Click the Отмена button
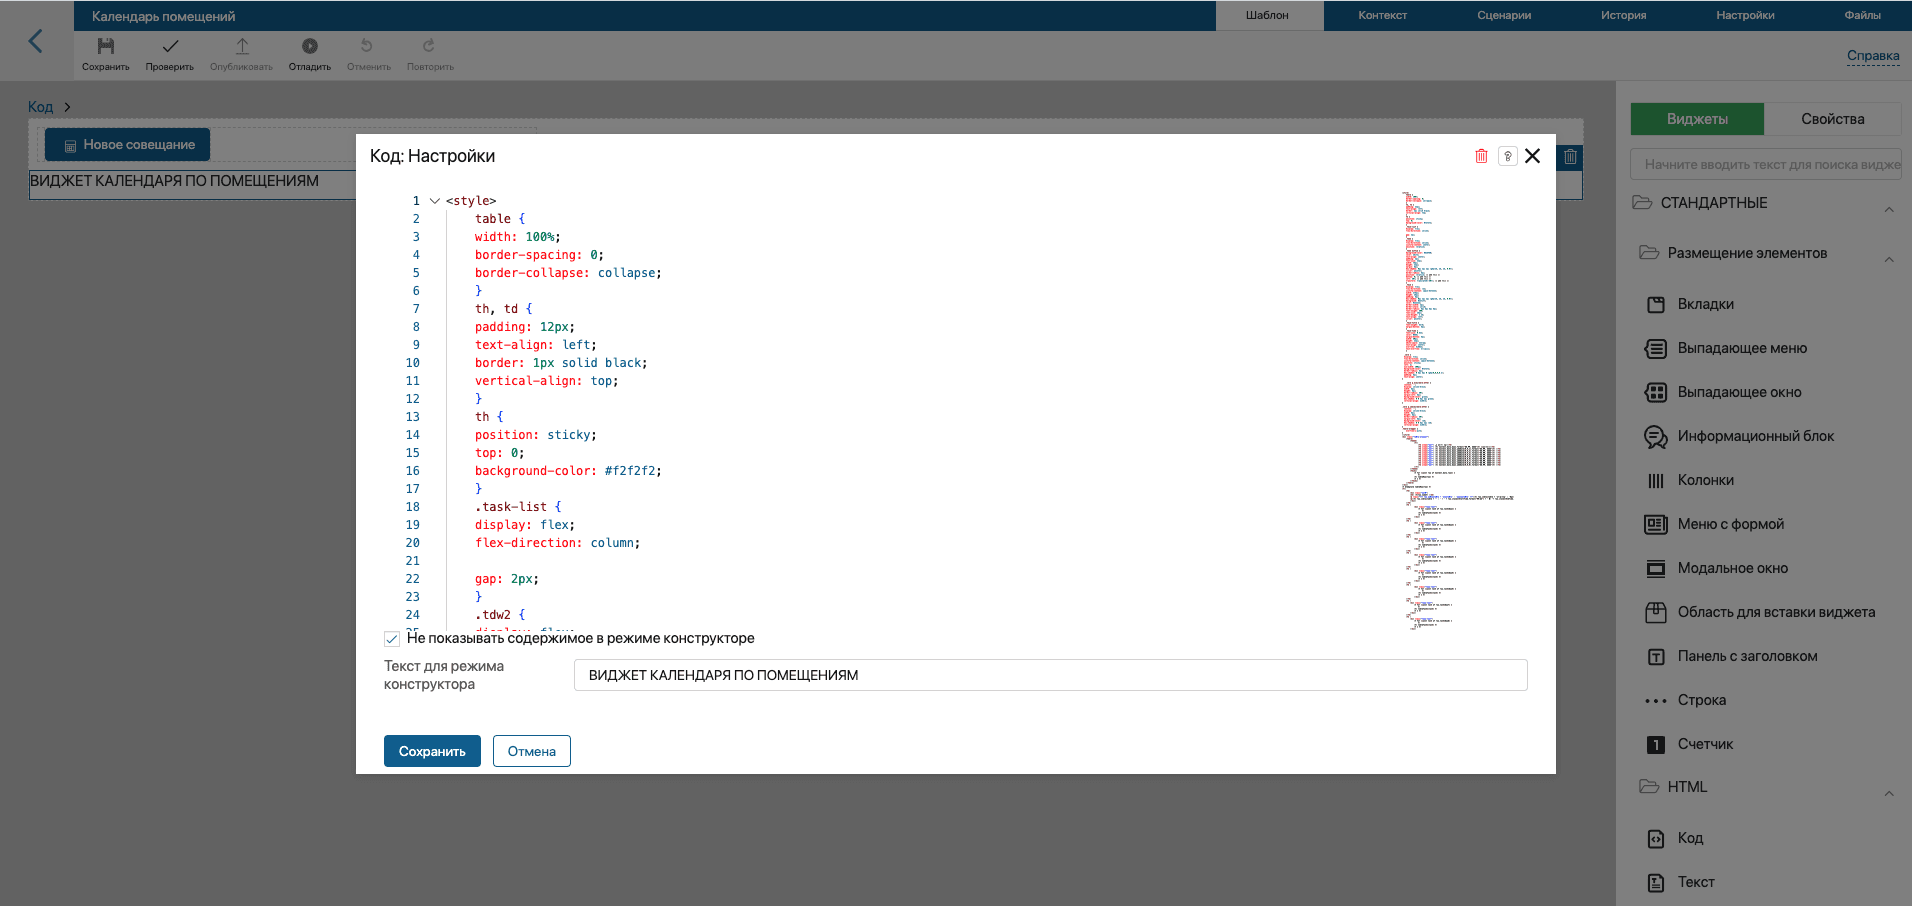The height and width of the screenshot is (906, 1912). (531, 751)
